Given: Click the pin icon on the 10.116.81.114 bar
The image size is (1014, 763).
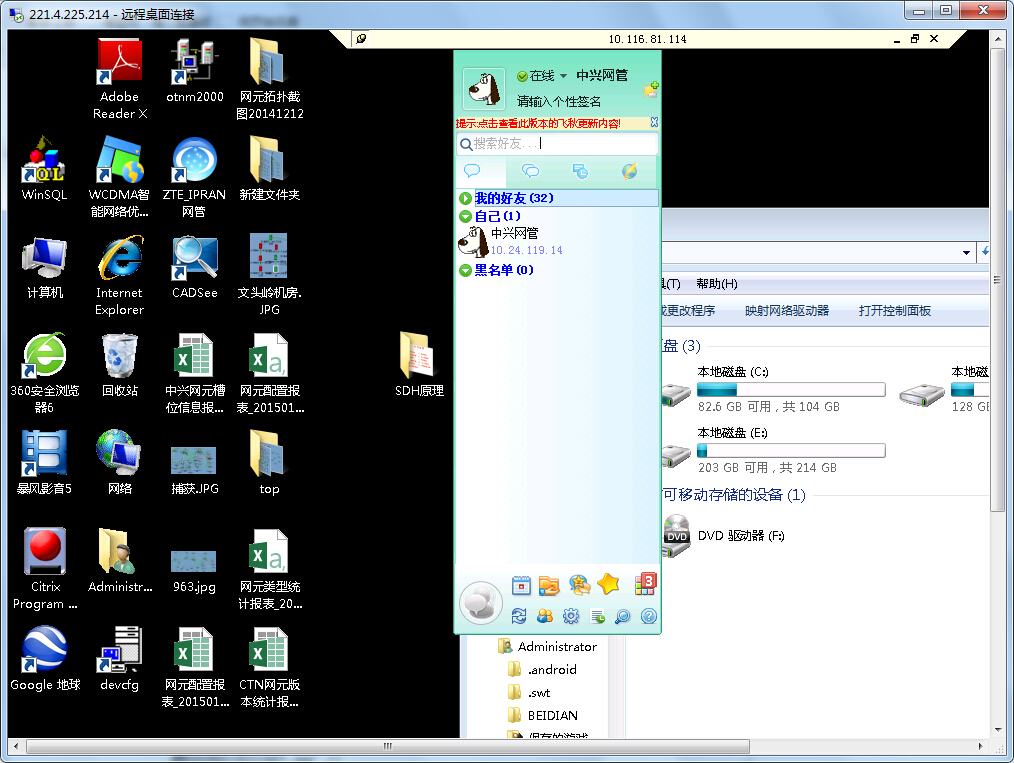Looking at the screenshot, I should [361, 39].
